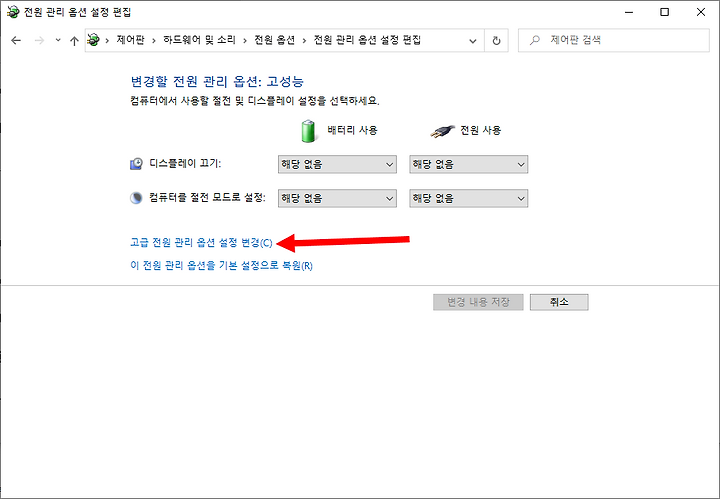Viewport: 720px width, 499px height.
Task: Click 이 전원 관리 옵션을 기본 설정으로 복원 link
Action: [221, 265]
